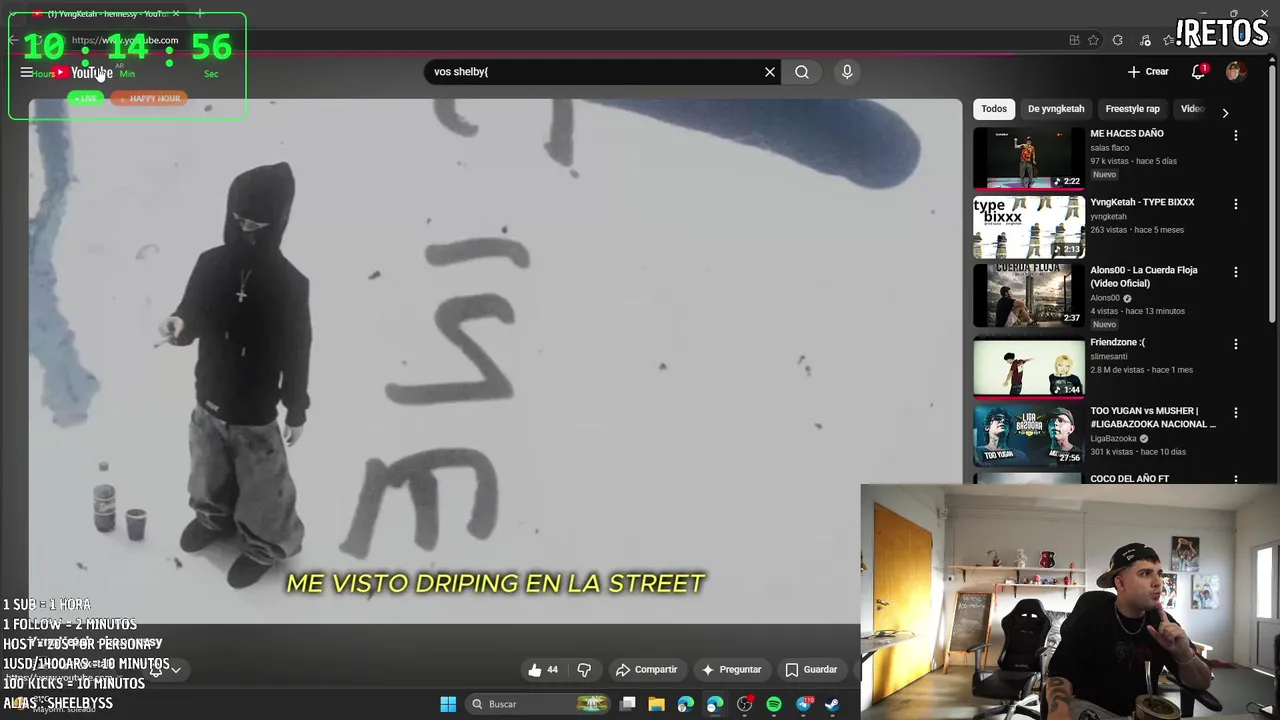Click the Crear button

[1148, 72]
